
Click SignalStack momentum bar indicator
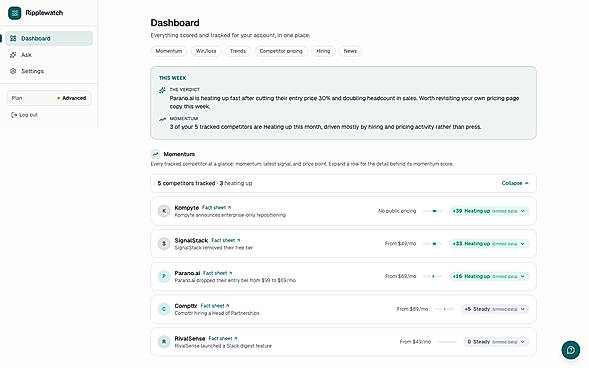tap(432, 244)
